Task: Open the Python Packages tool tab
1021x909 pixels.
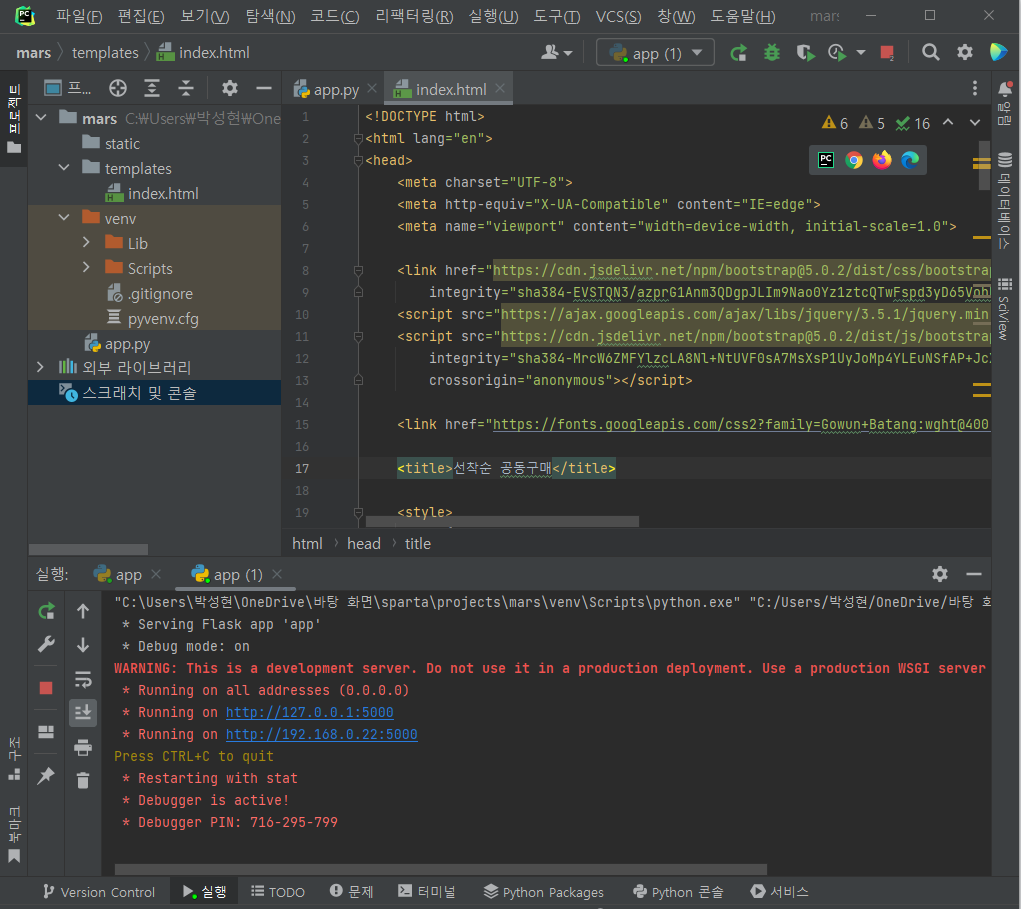Action: tap(544, 892)
